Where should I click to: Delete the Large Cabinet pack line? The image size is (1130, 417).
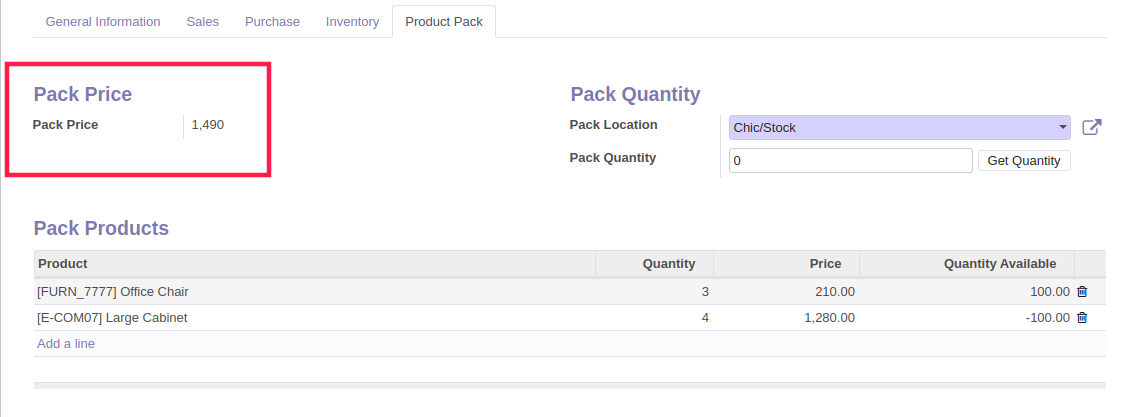click(x=1082, y=318)
